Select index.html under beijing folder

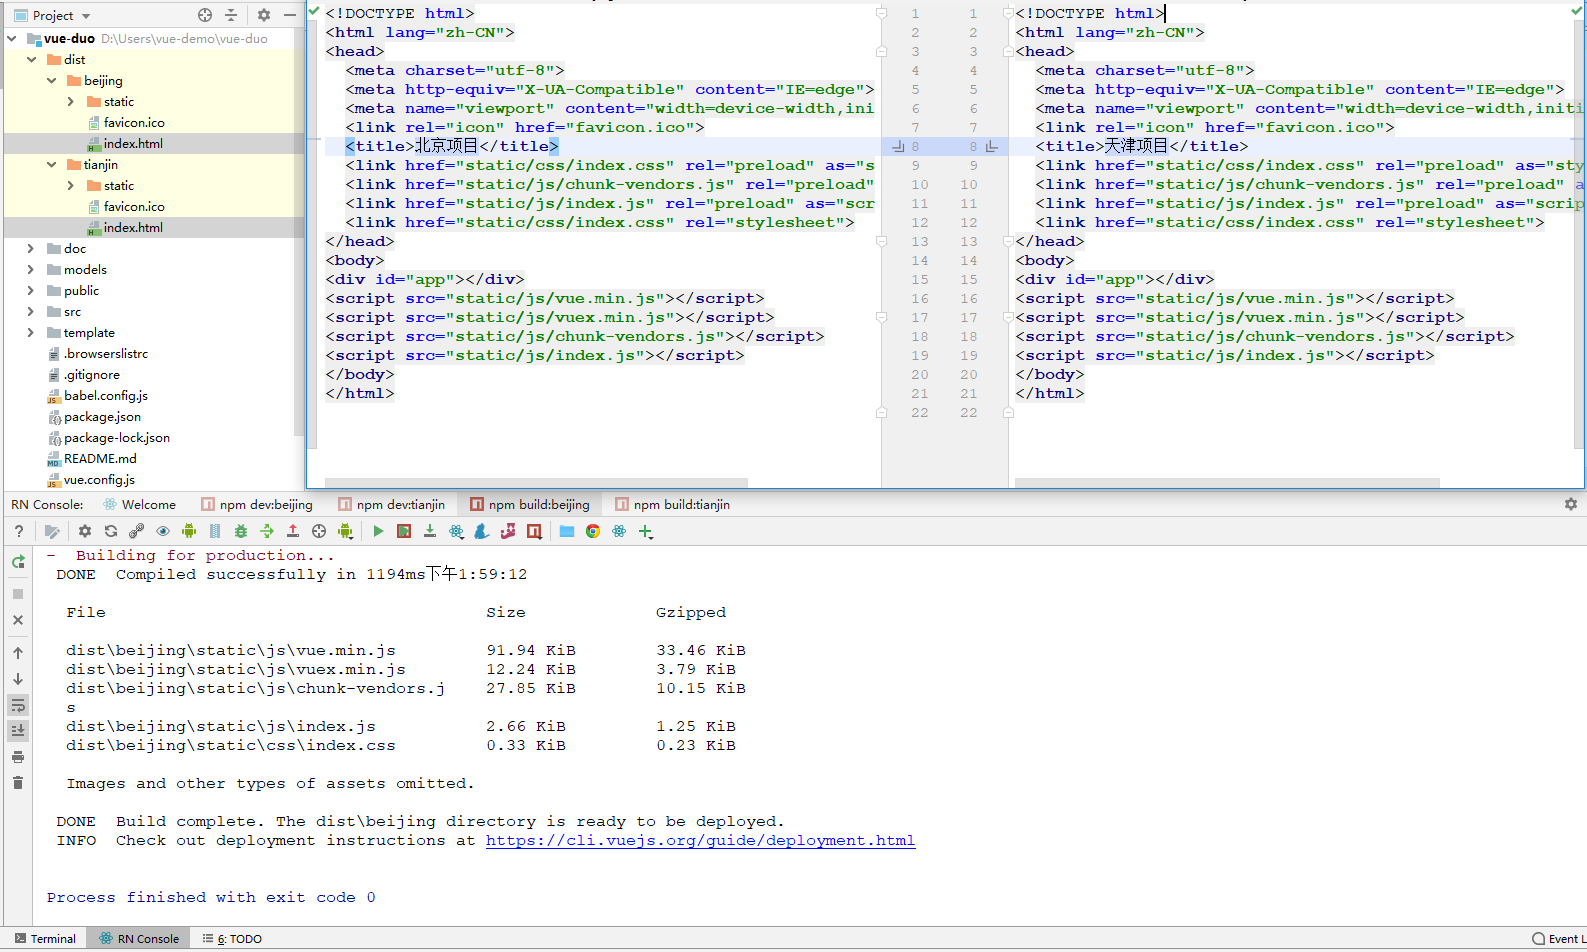[x=133, y=144]
